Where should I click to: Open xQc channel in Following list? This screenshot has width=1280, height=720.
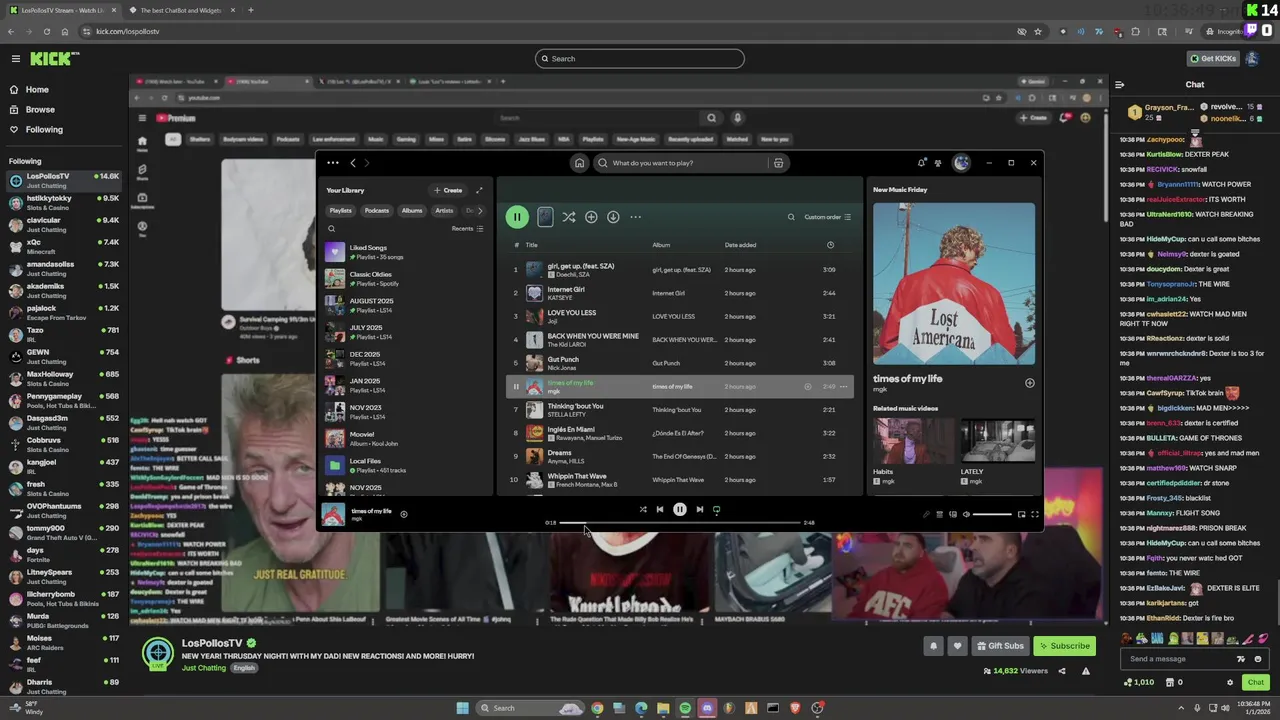point(62,246)
